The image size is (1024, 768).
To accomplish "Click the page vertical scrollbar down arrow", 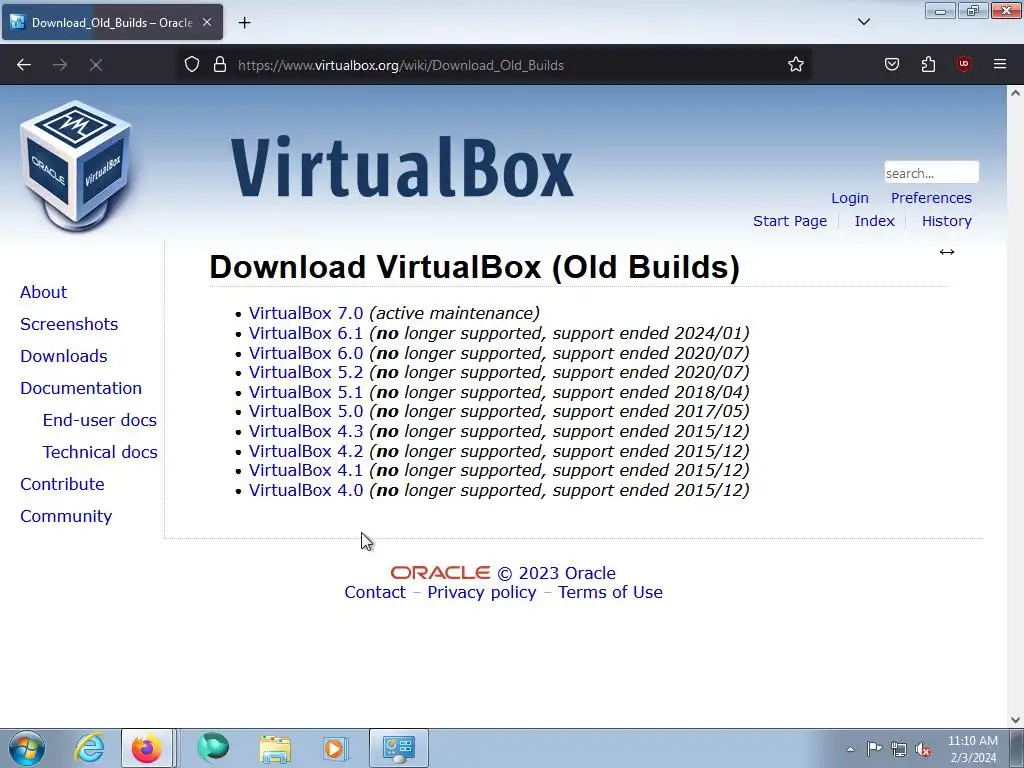I will coord(1015,720).
